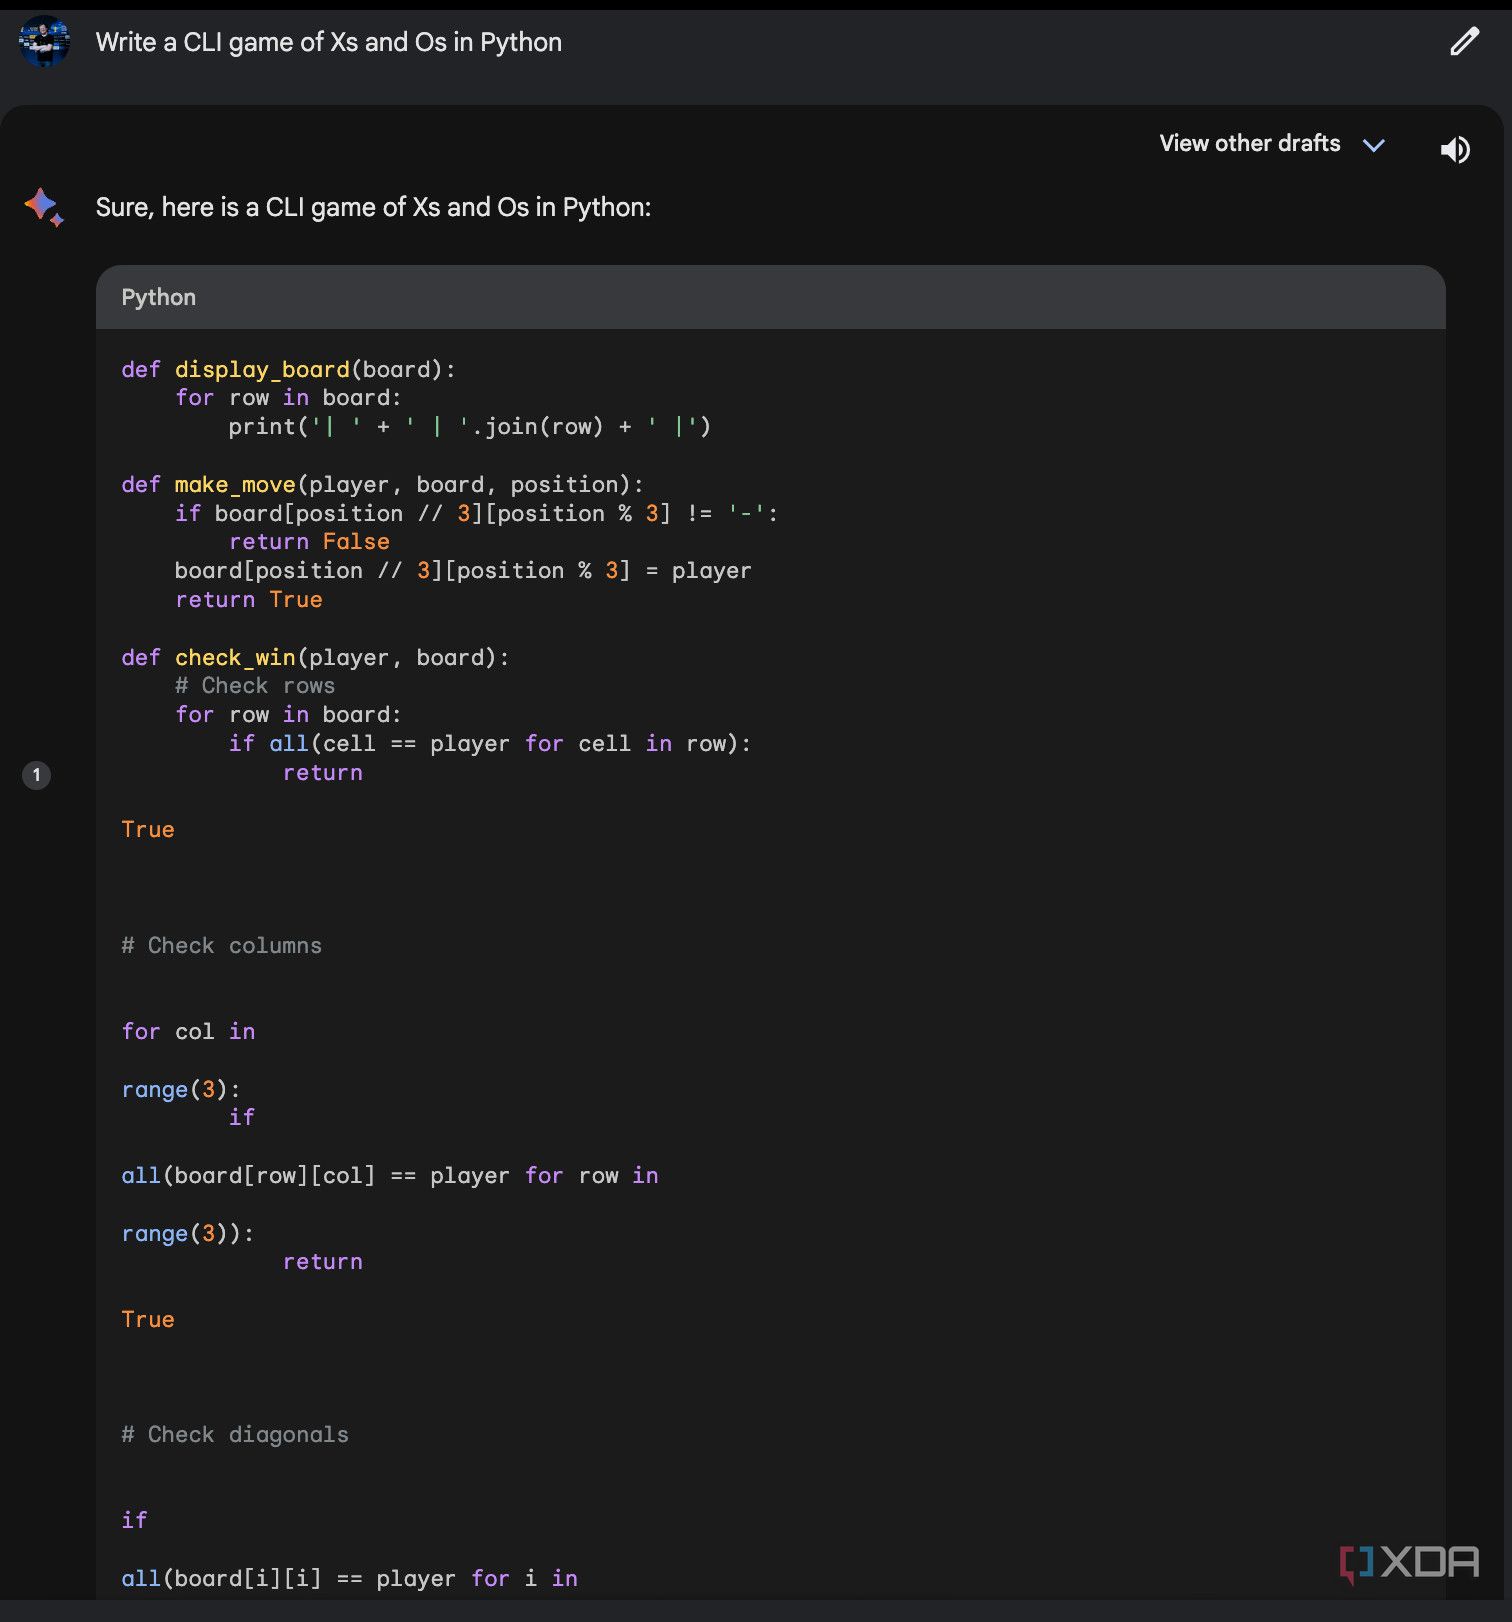Click the Bard sparkle icon
This screenshot has height=1622, width=1512.
pos(44,207)
